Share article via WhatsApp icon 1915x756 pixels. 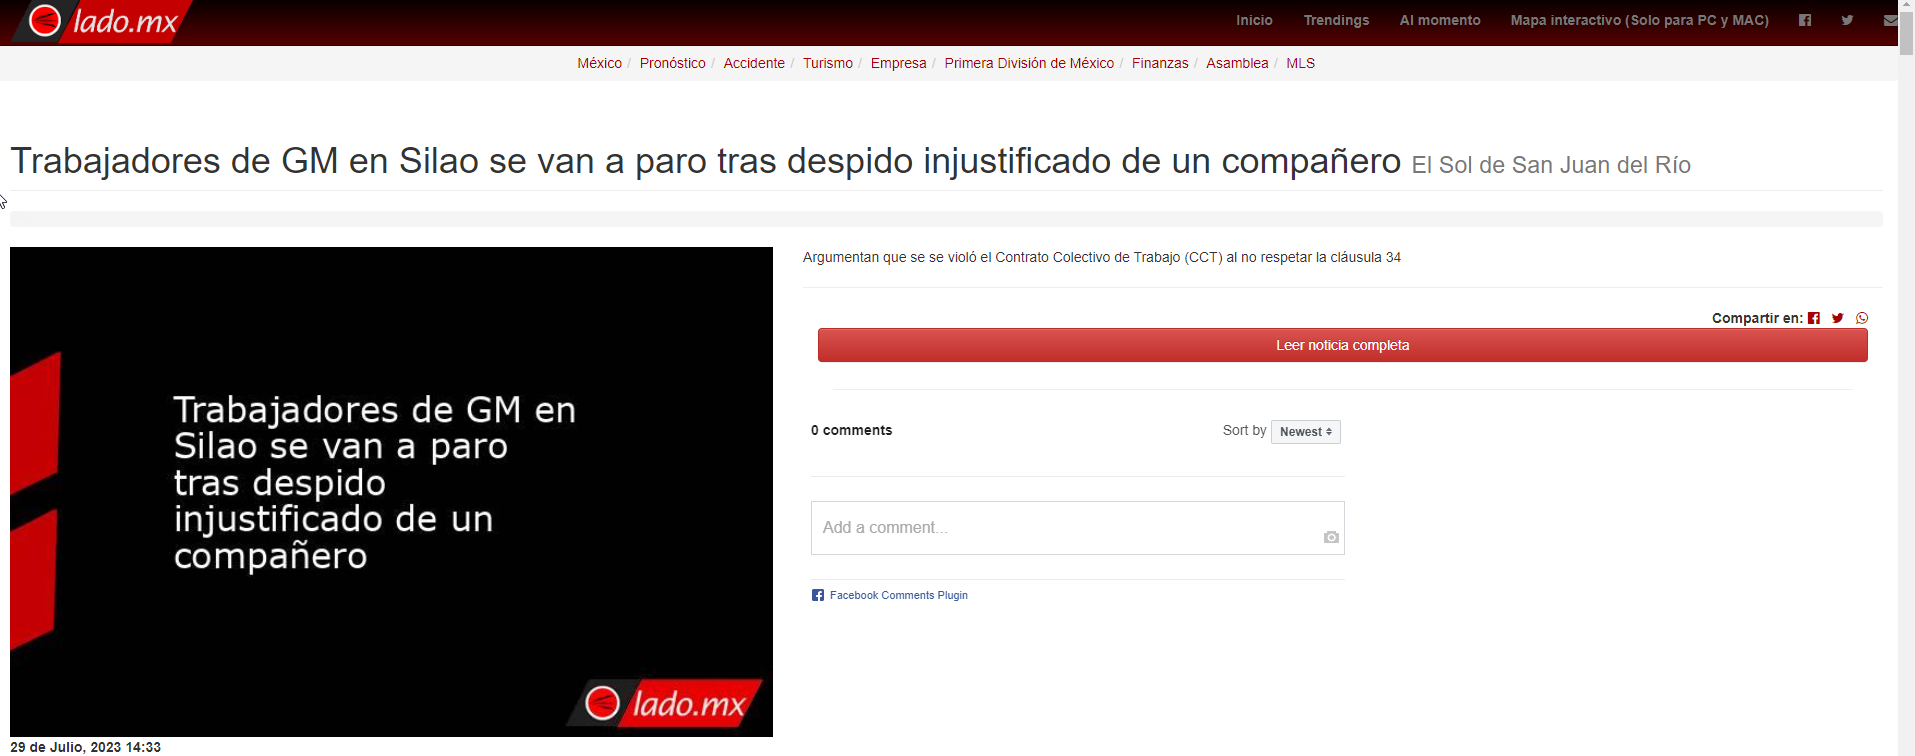(x=1862, y=318)
